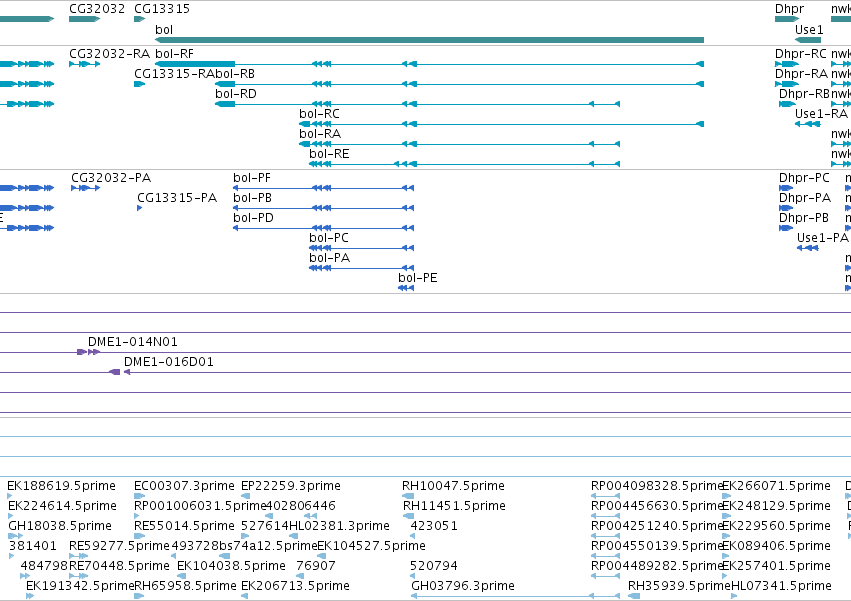Select the RP001006031.5prime EST label
Screen dimensions: 851x601
200,506
